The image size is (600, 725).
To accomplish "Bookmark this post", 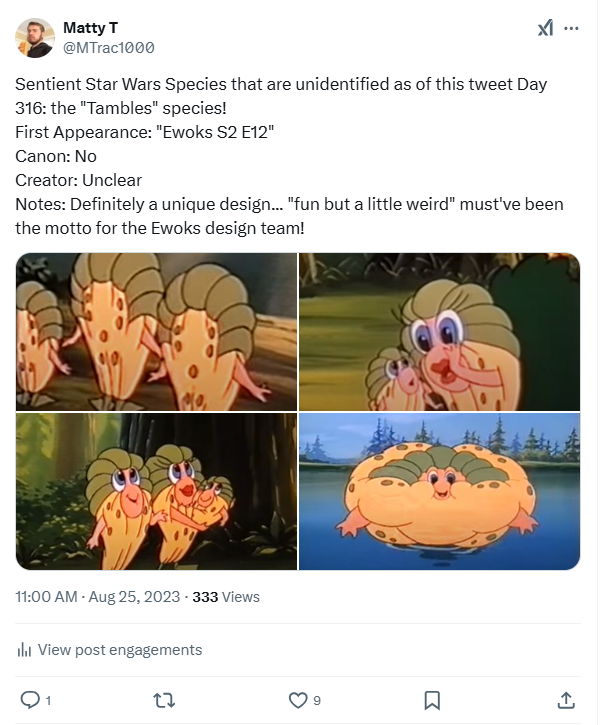I will (x=431, y=699).
